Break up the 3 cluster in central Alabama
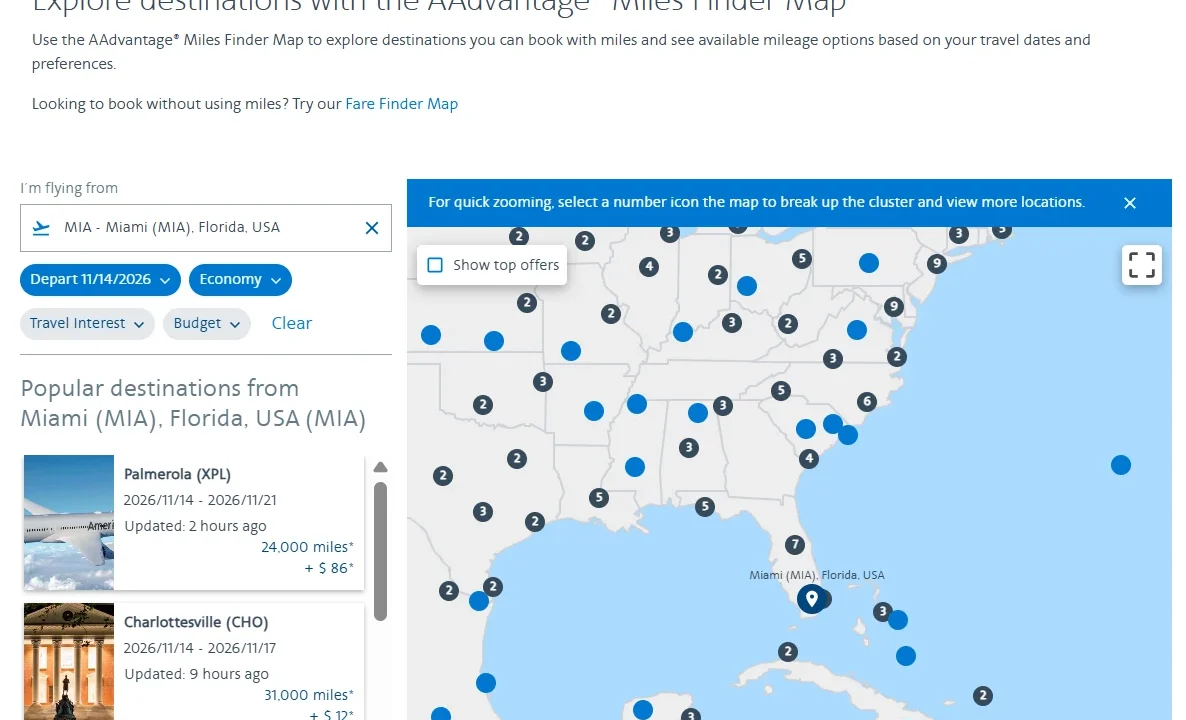 coord(688,448)
